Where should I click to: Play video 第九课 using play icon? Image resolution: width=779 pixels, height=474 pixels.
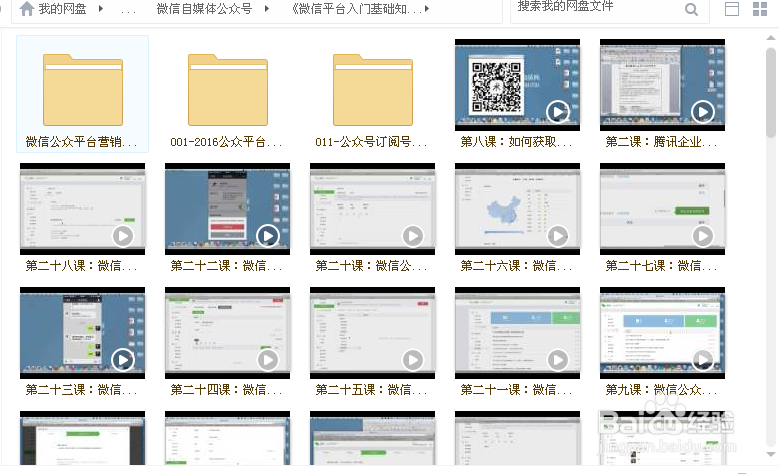pos(702,360)
